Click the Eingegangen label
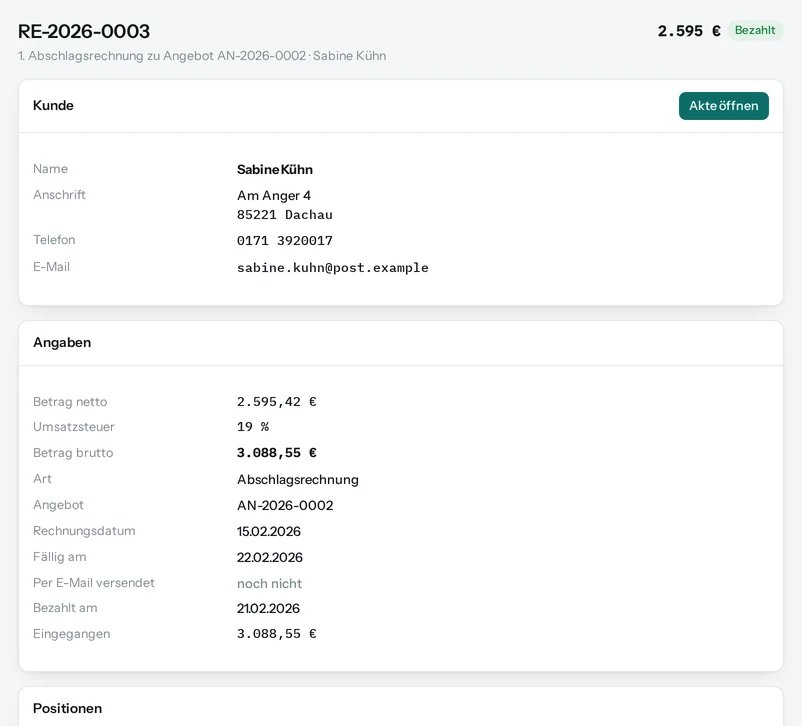The height and width of the screenshot is (726, 802). click(x=72, y=634)
